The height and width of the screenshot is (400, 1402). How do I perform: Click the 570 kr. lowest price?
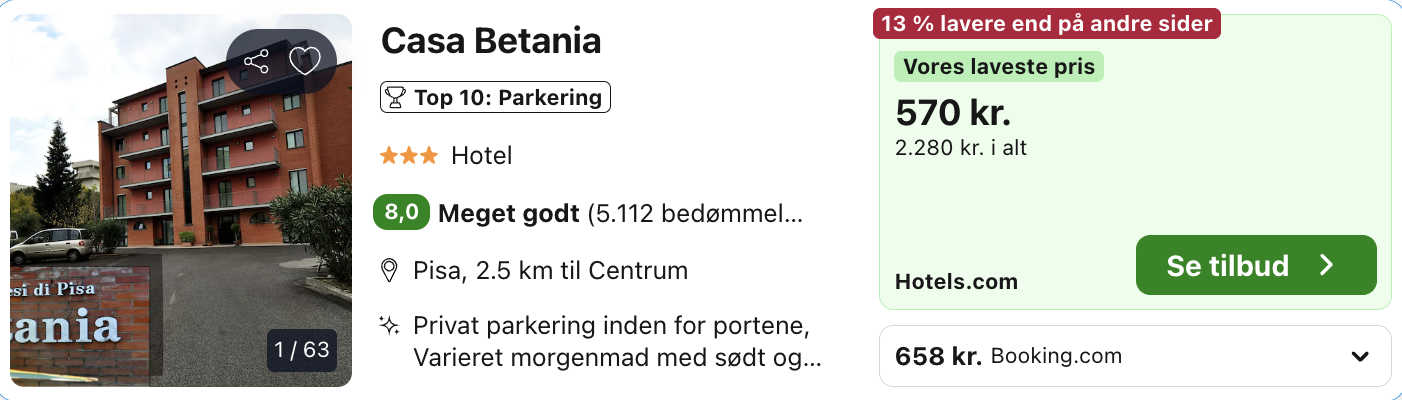point(953,113)
